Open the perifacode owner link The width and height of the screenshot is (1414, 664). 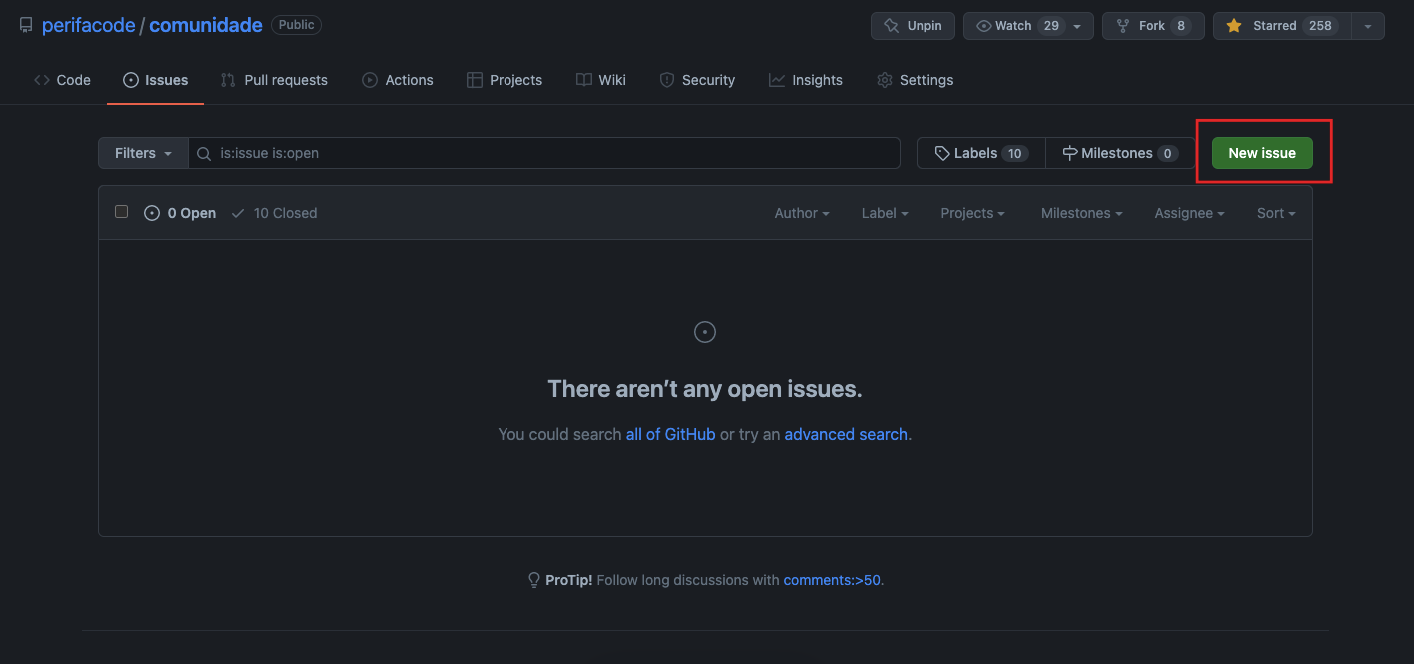click(x=88, y=25)
